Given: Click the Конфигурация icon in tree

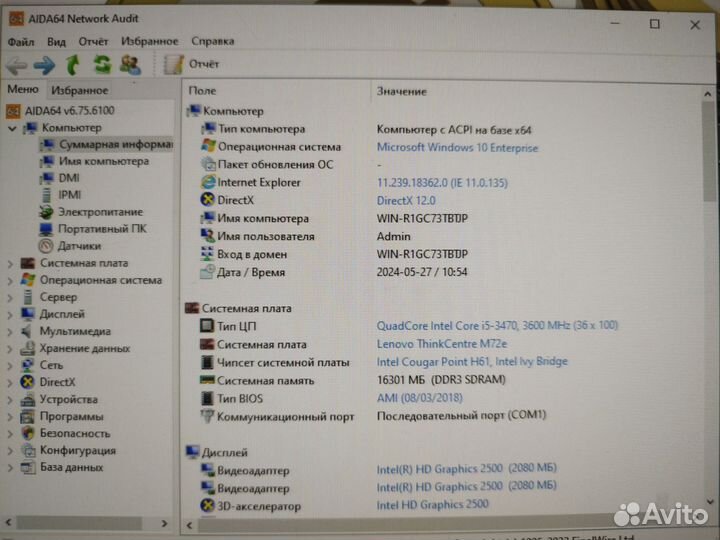Looking at the screenshot, I should click(28, 450).
